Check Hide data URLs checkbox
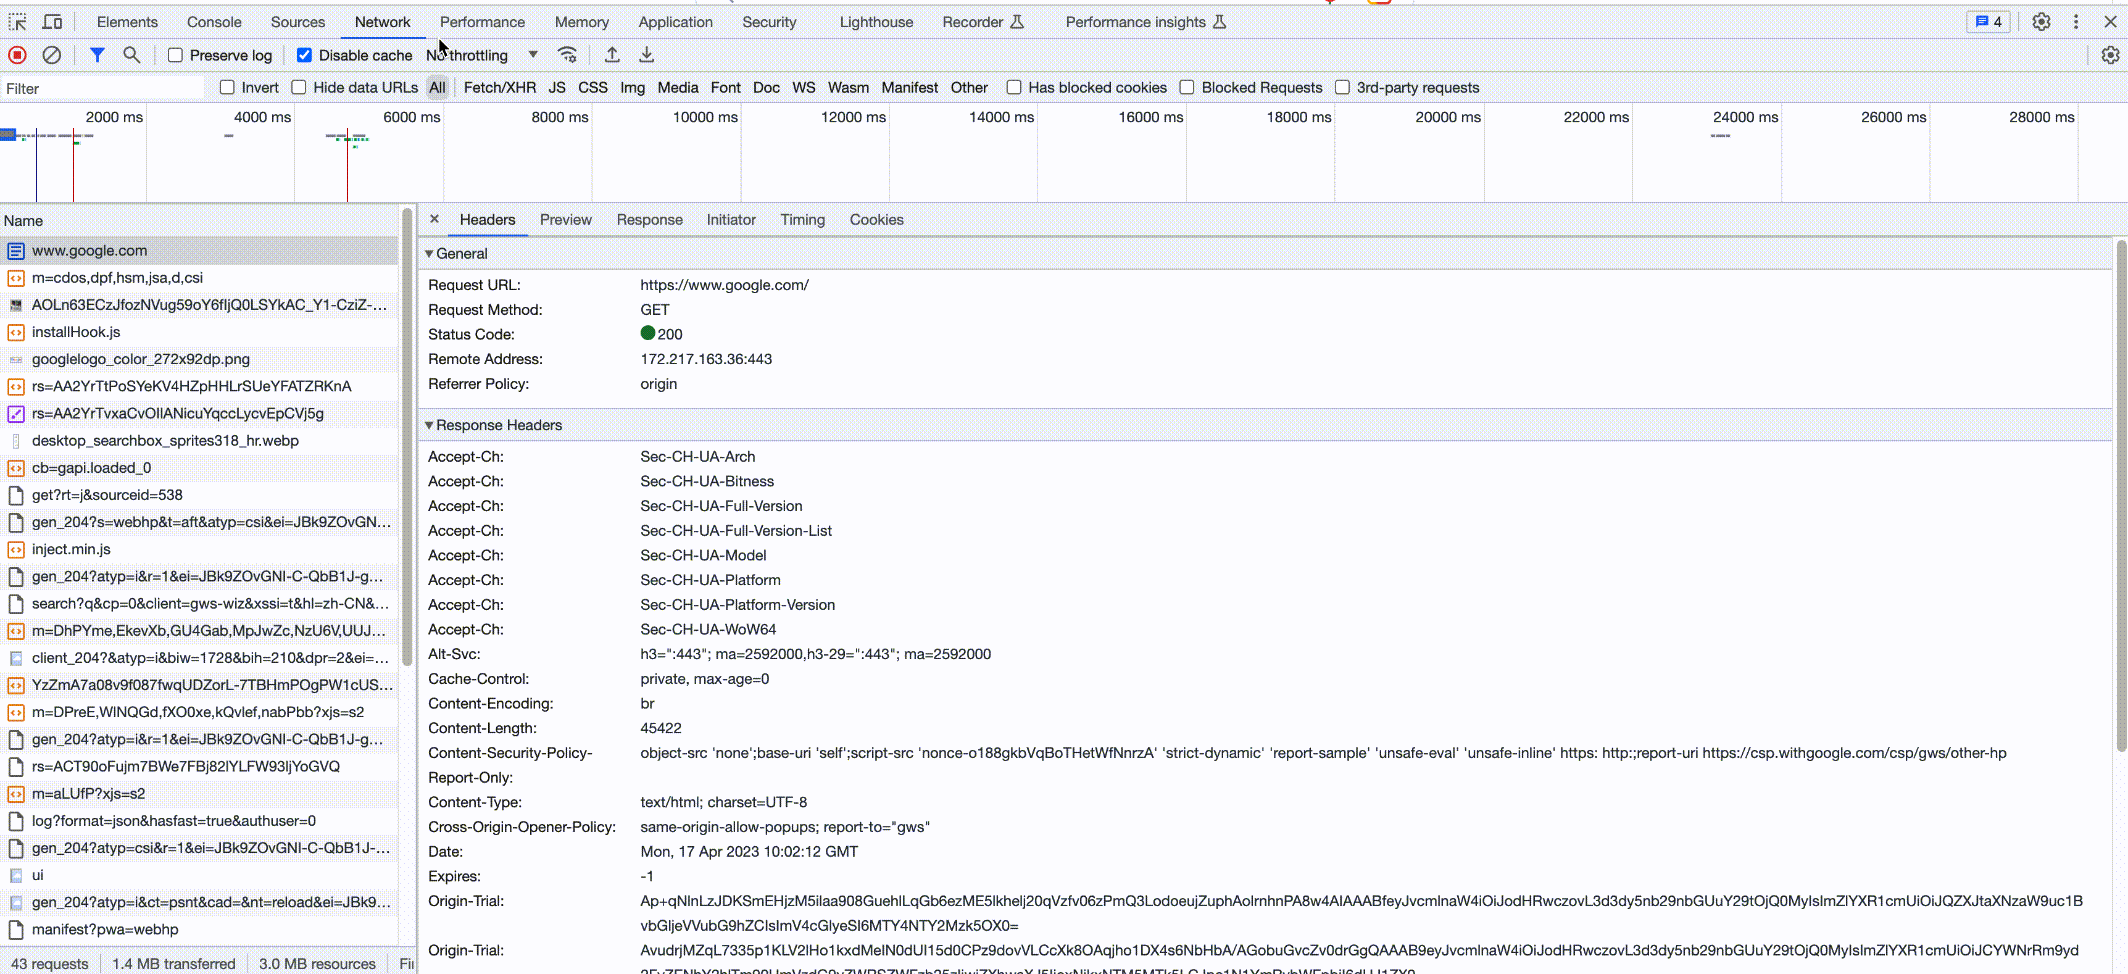Image resolution: width=2128 pixels, height=974 pixels. [298, 87]
